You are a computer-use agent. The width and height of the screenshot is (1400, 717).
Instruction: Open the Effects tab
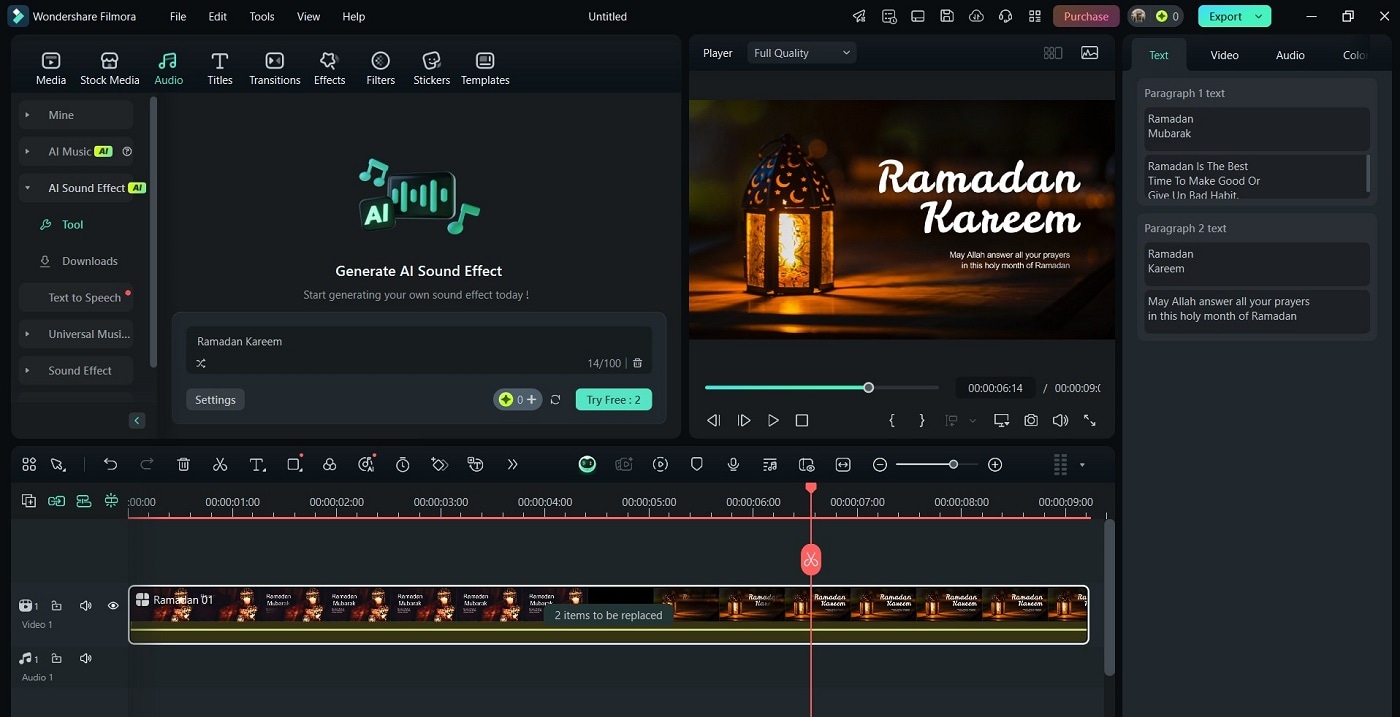pos(329,68)
